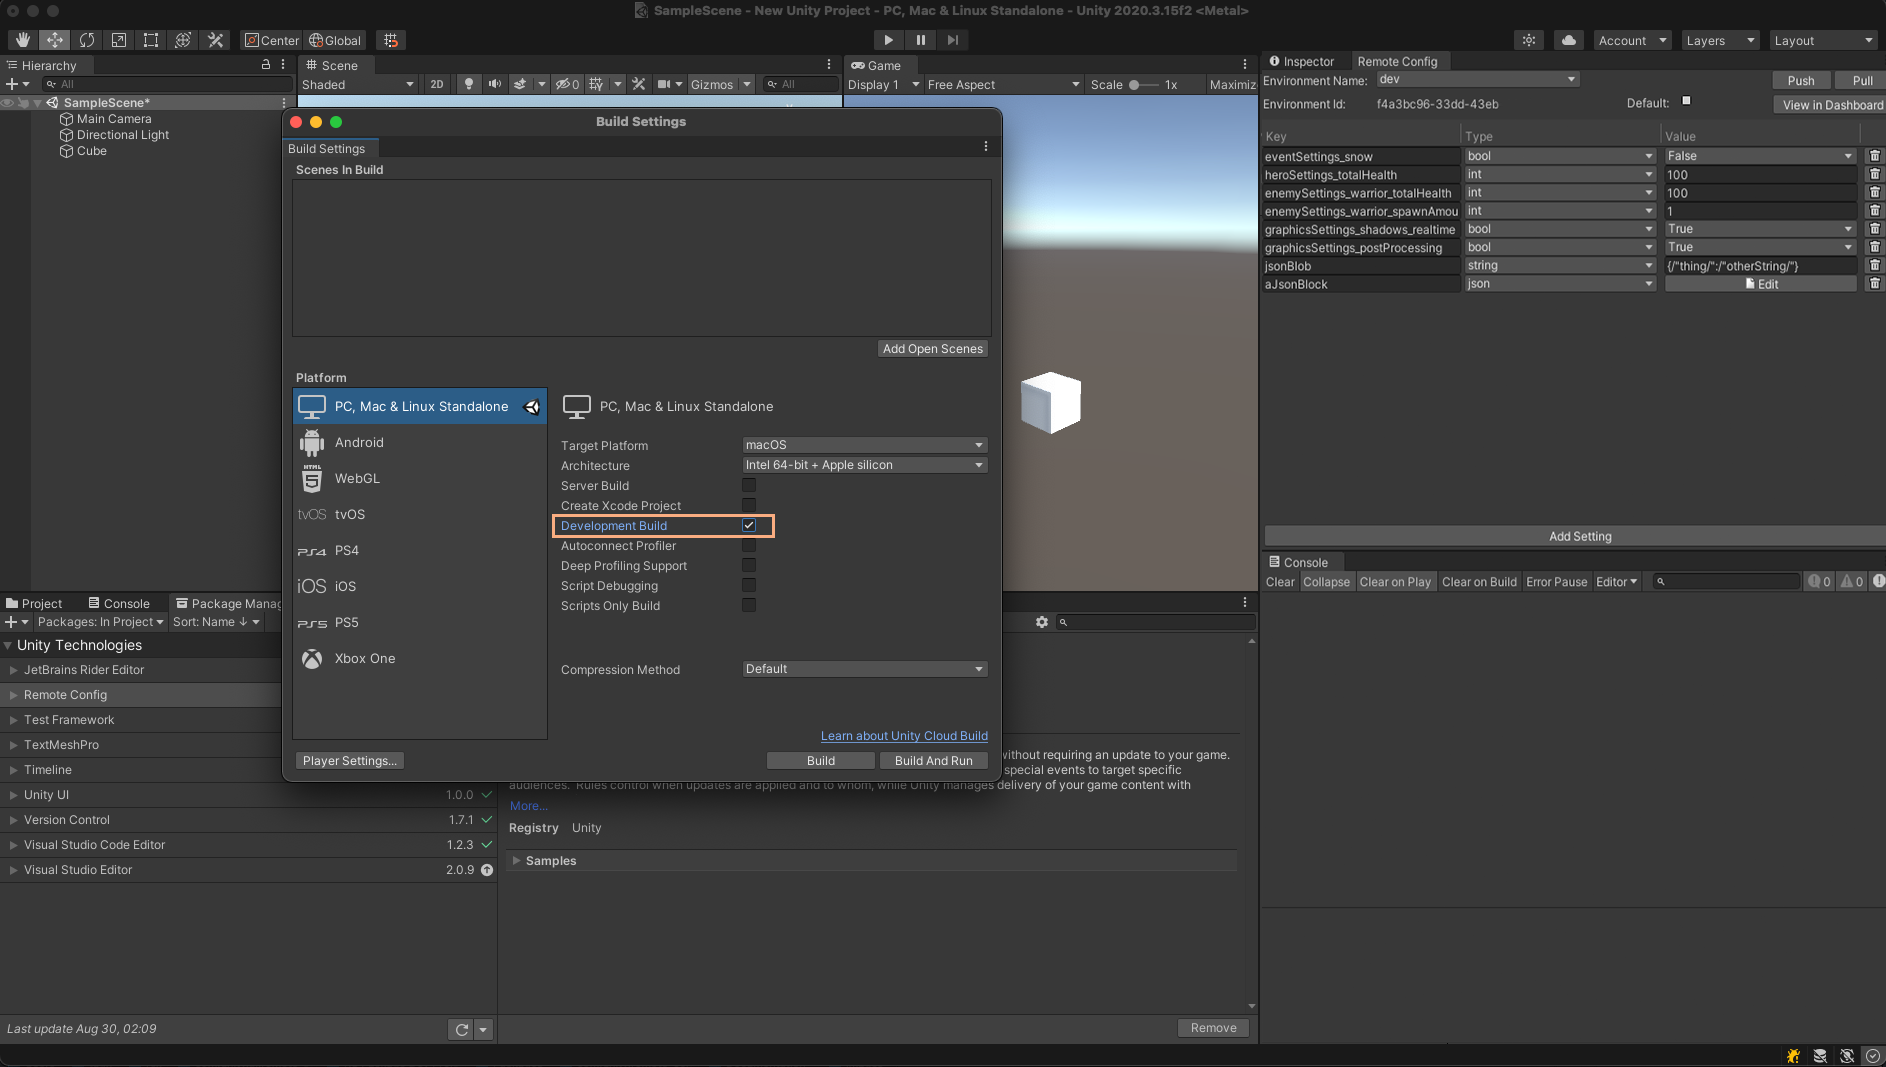Open the Compression Method dropdown

(862, 668)
